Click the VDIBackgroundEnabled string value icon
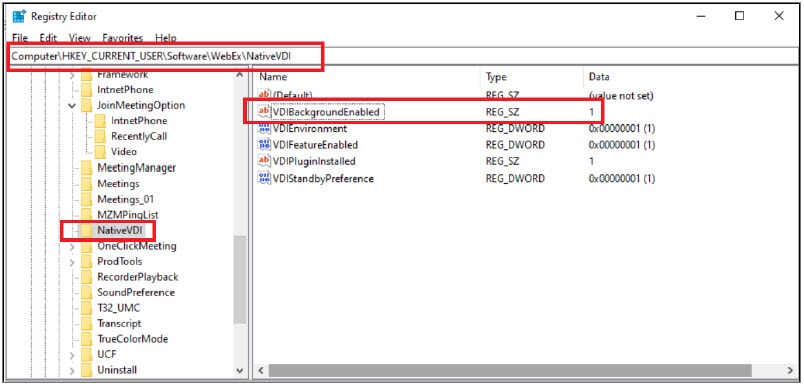Screen dimensions: 804x384 265,111
